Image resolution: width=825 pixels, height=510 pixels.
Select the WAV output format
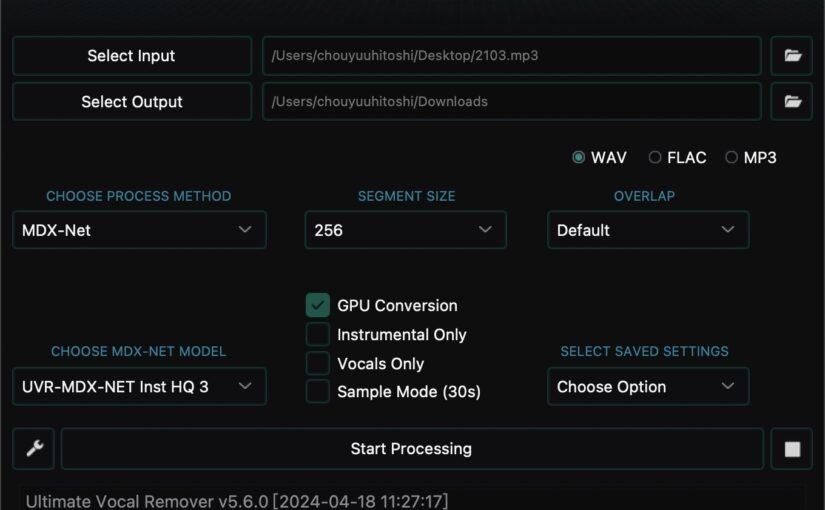pyautogui.click(x=579, y=157)
